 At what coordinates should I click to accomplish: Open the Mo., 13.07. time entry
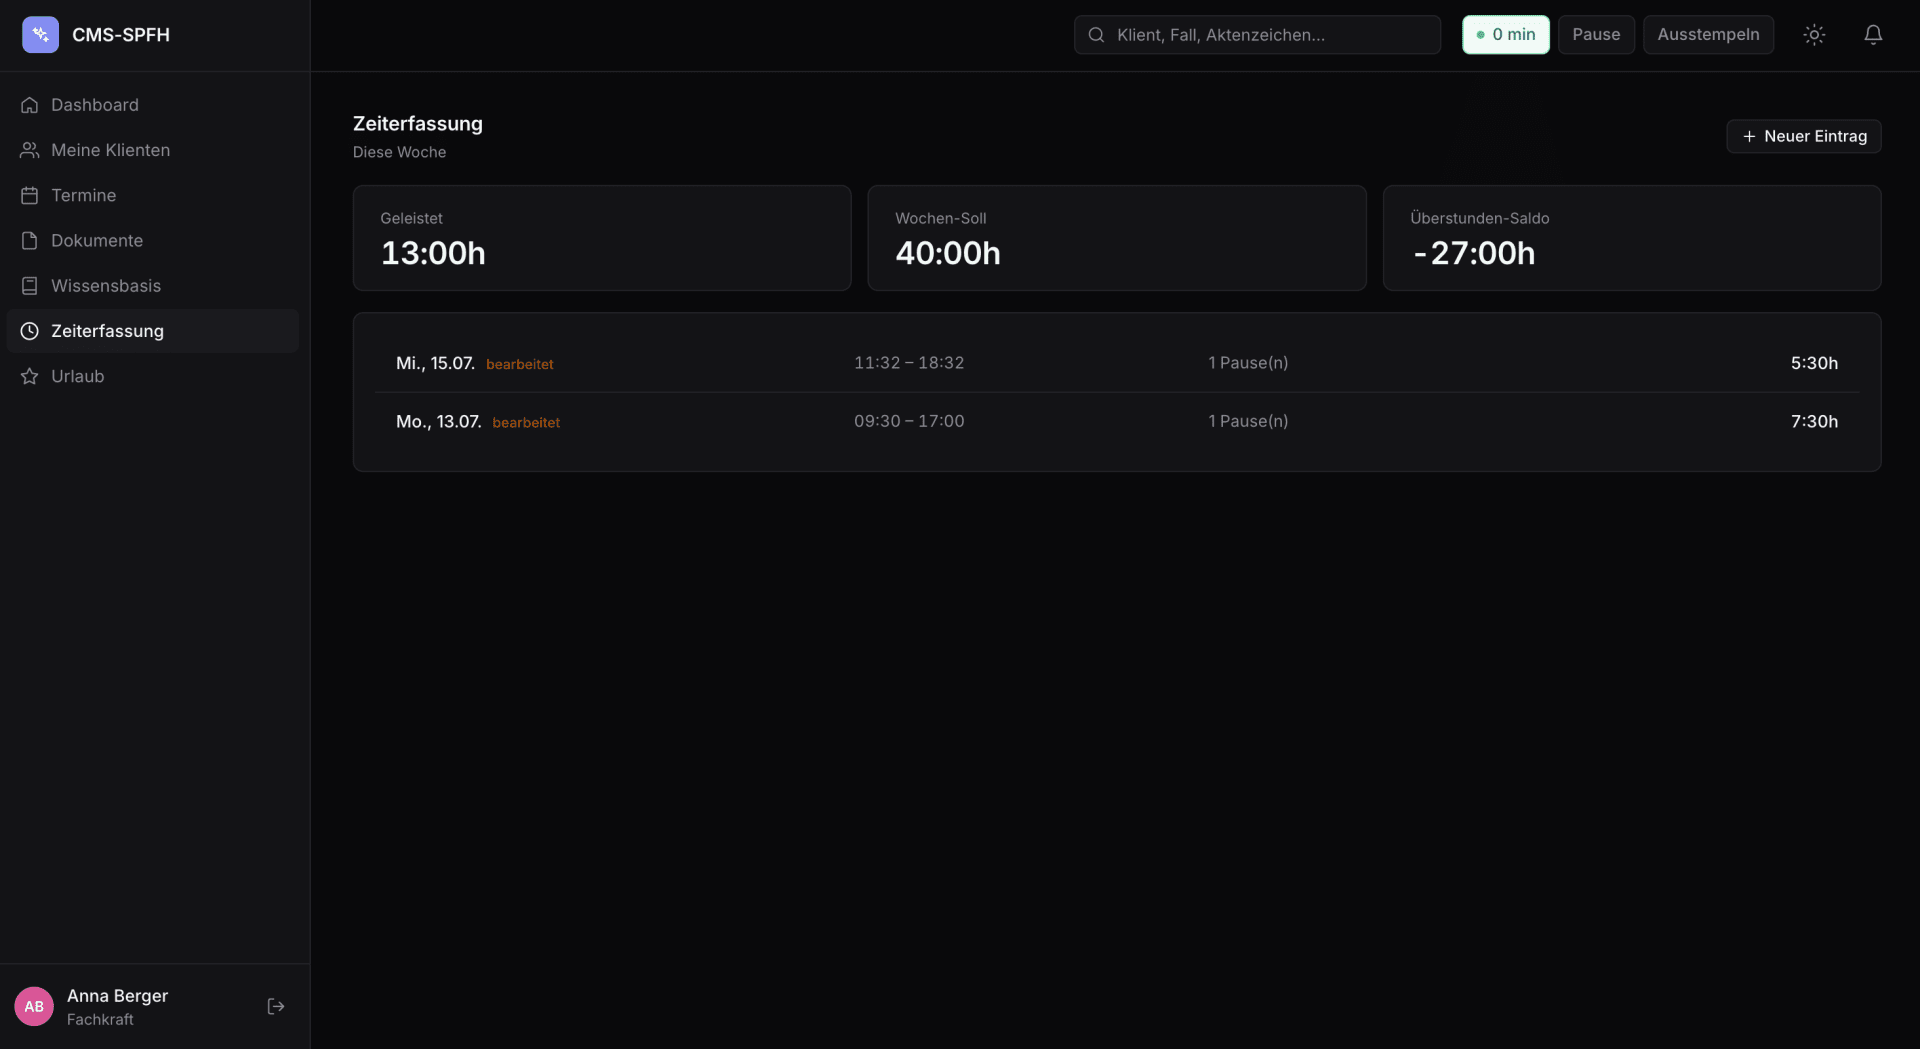pos(1117,422)
